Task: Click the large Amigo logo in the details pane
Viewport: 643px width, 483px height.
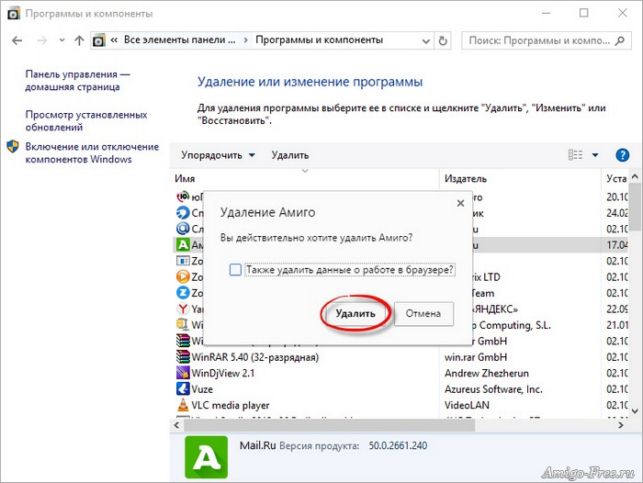Action: (206, 457)
